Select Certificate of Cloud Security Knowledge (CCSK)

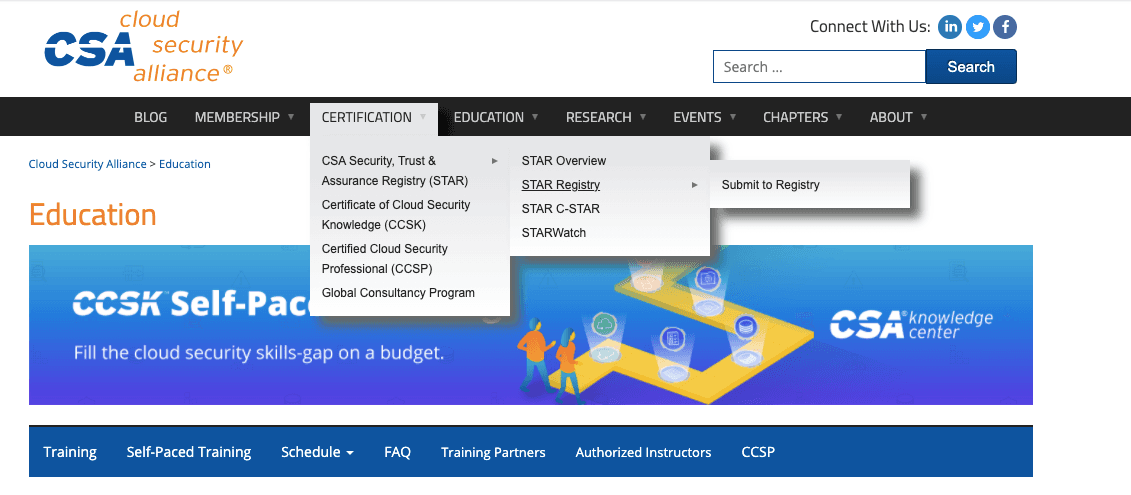pos(396,215)
